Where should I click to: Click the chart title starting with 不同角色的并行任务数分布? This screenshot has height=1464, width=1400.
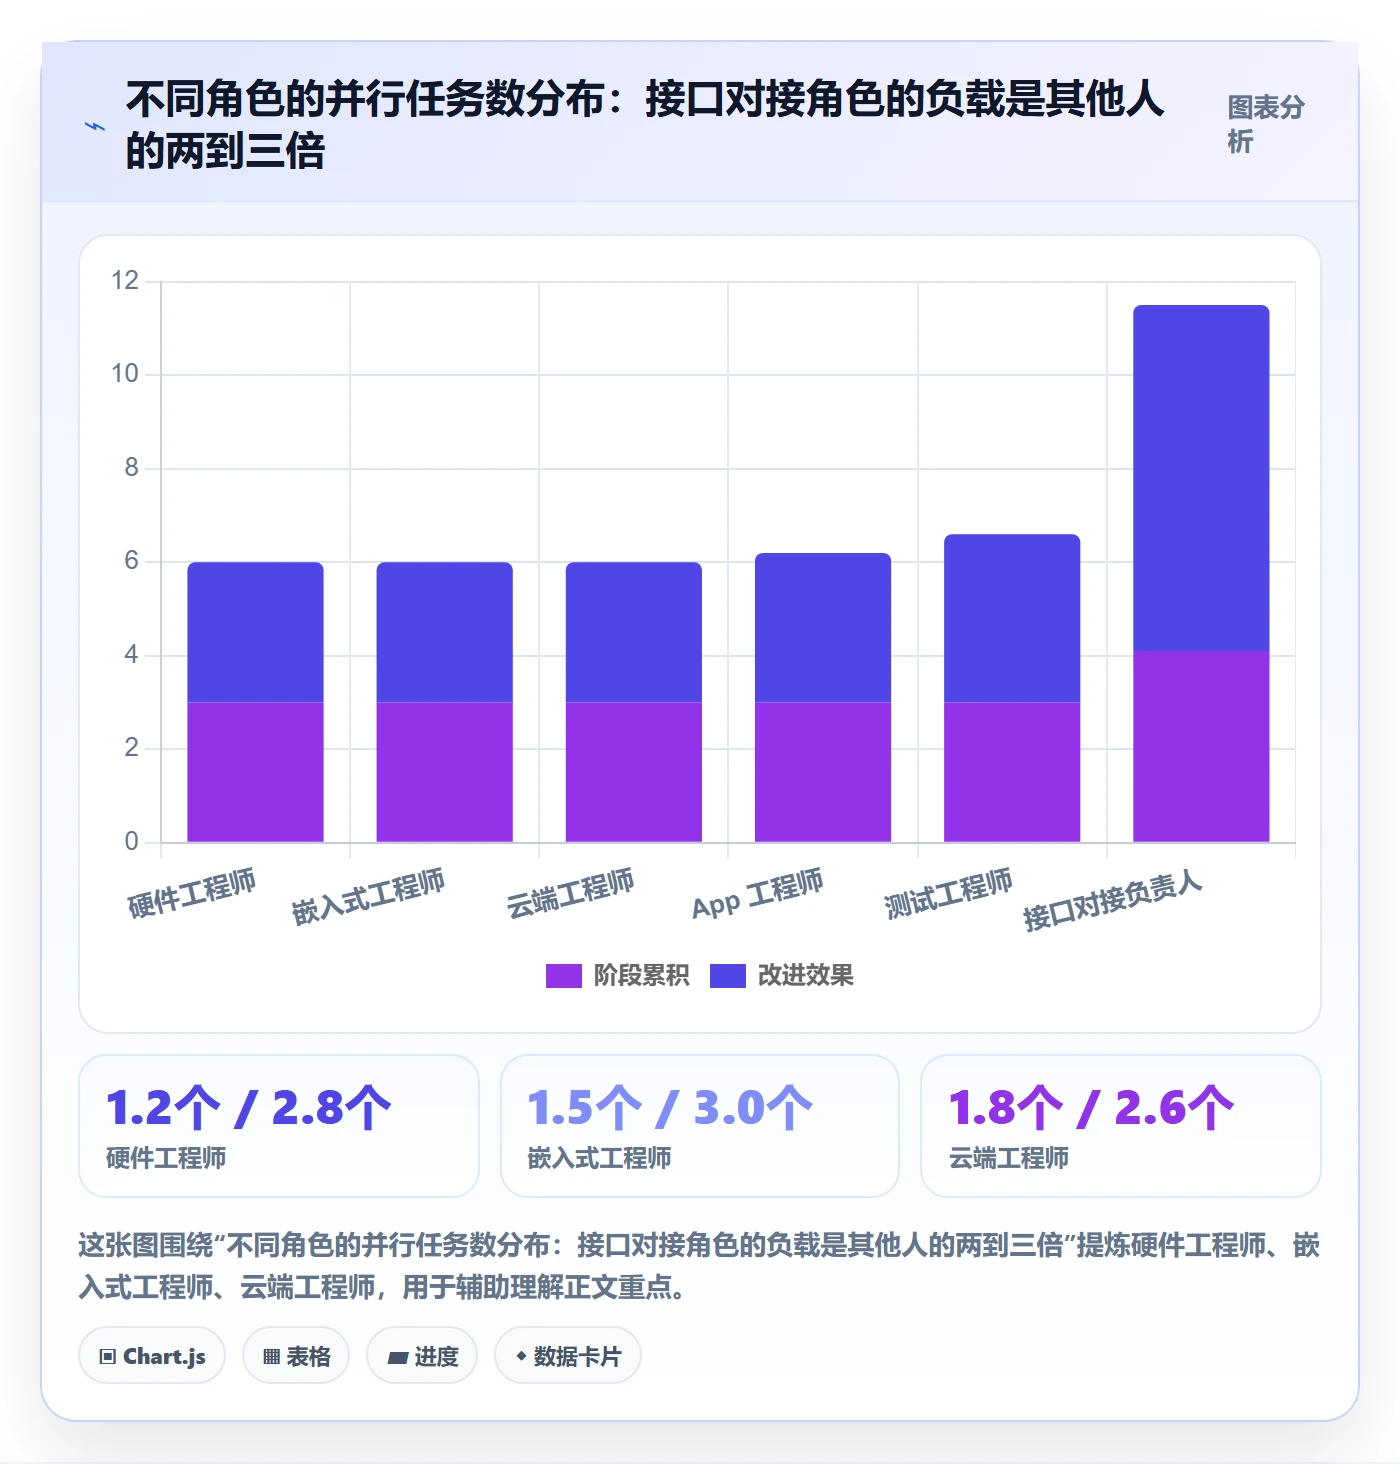pyautogui.click(x=645, y=125)
